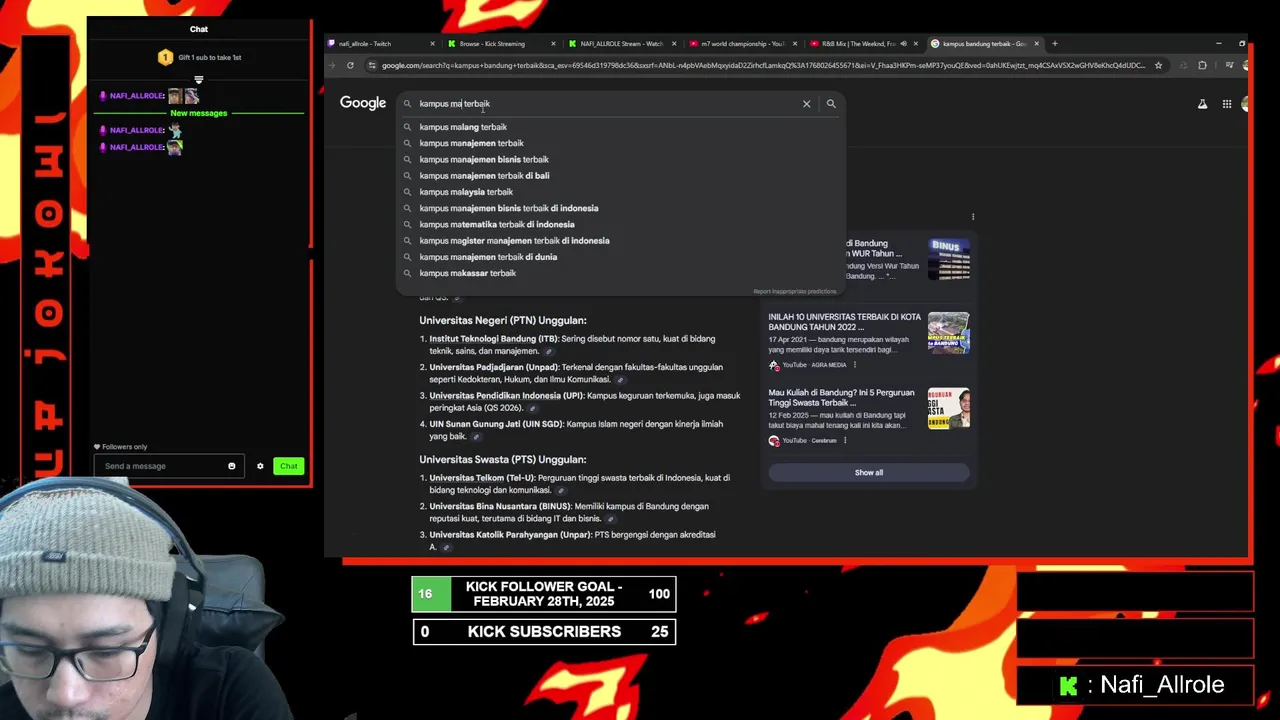Choose kampus manajemen bisnis terbaik di indonesia

coord(622,208)
